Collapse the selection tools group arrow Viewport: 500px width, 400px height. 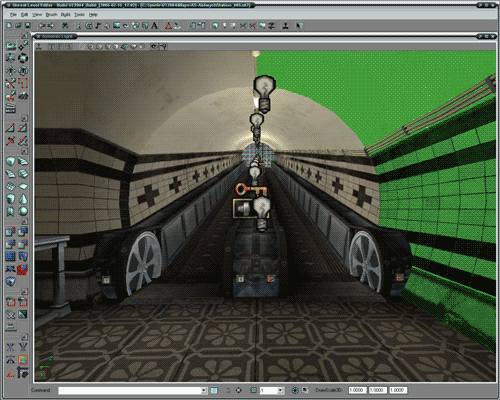(x=24, y=292)
